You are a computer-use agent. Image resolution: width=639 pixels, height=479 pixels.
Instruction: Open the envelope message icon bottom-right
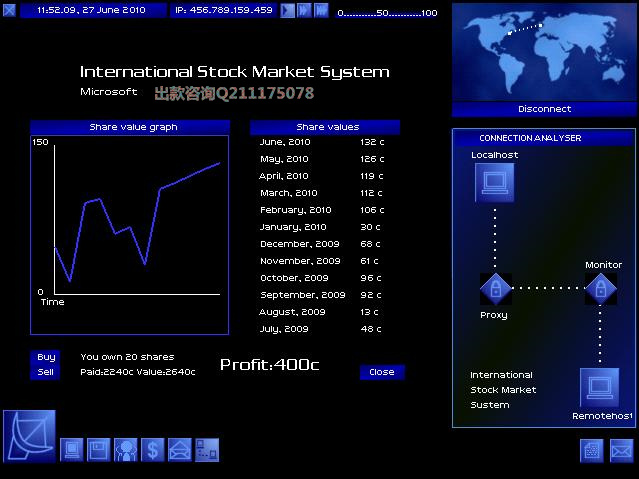coord(622,451)
